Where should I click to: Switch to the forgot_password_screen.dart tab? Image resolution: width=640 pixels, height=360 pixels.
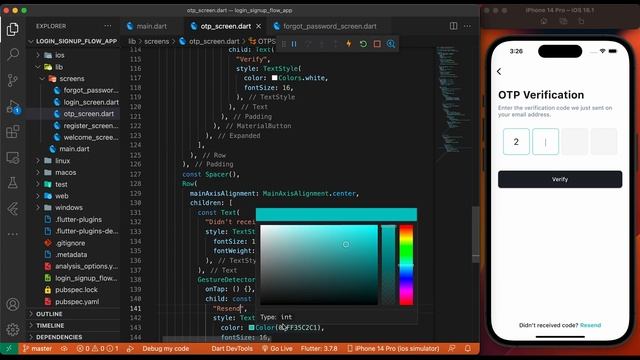(x=330, y=26)
